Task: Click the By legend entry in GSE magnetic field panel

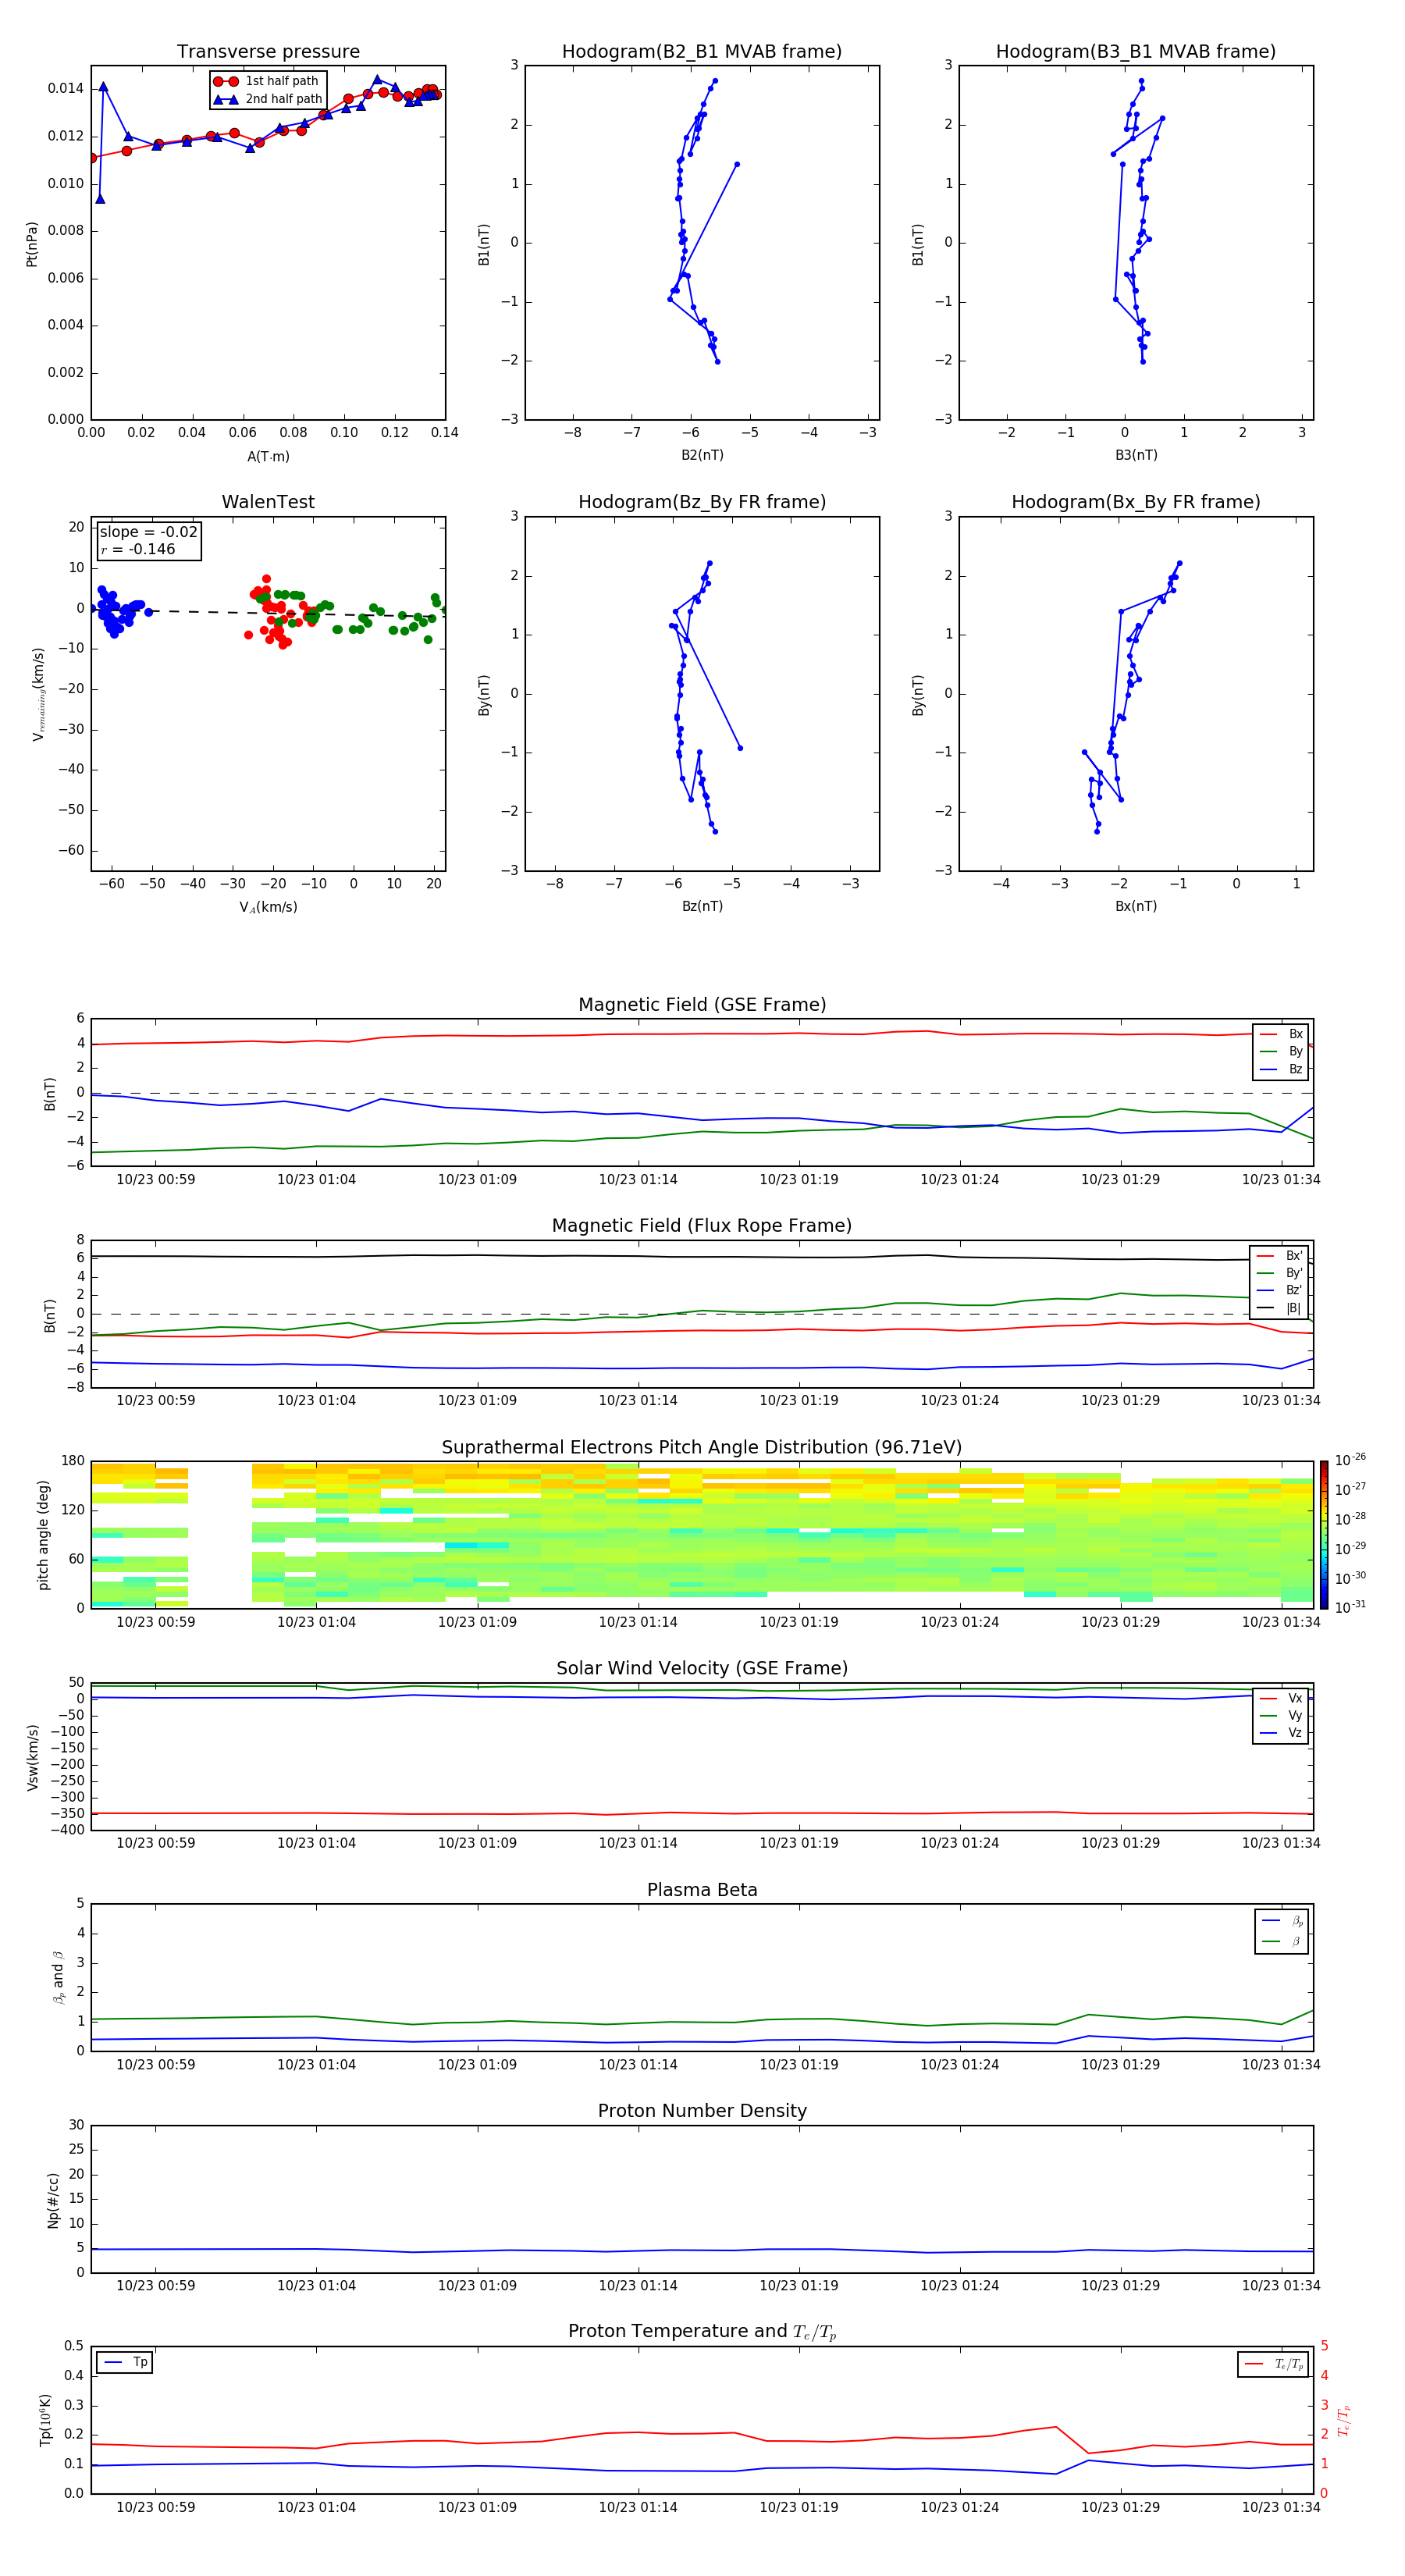Action: click(x=1281, y=1051)
